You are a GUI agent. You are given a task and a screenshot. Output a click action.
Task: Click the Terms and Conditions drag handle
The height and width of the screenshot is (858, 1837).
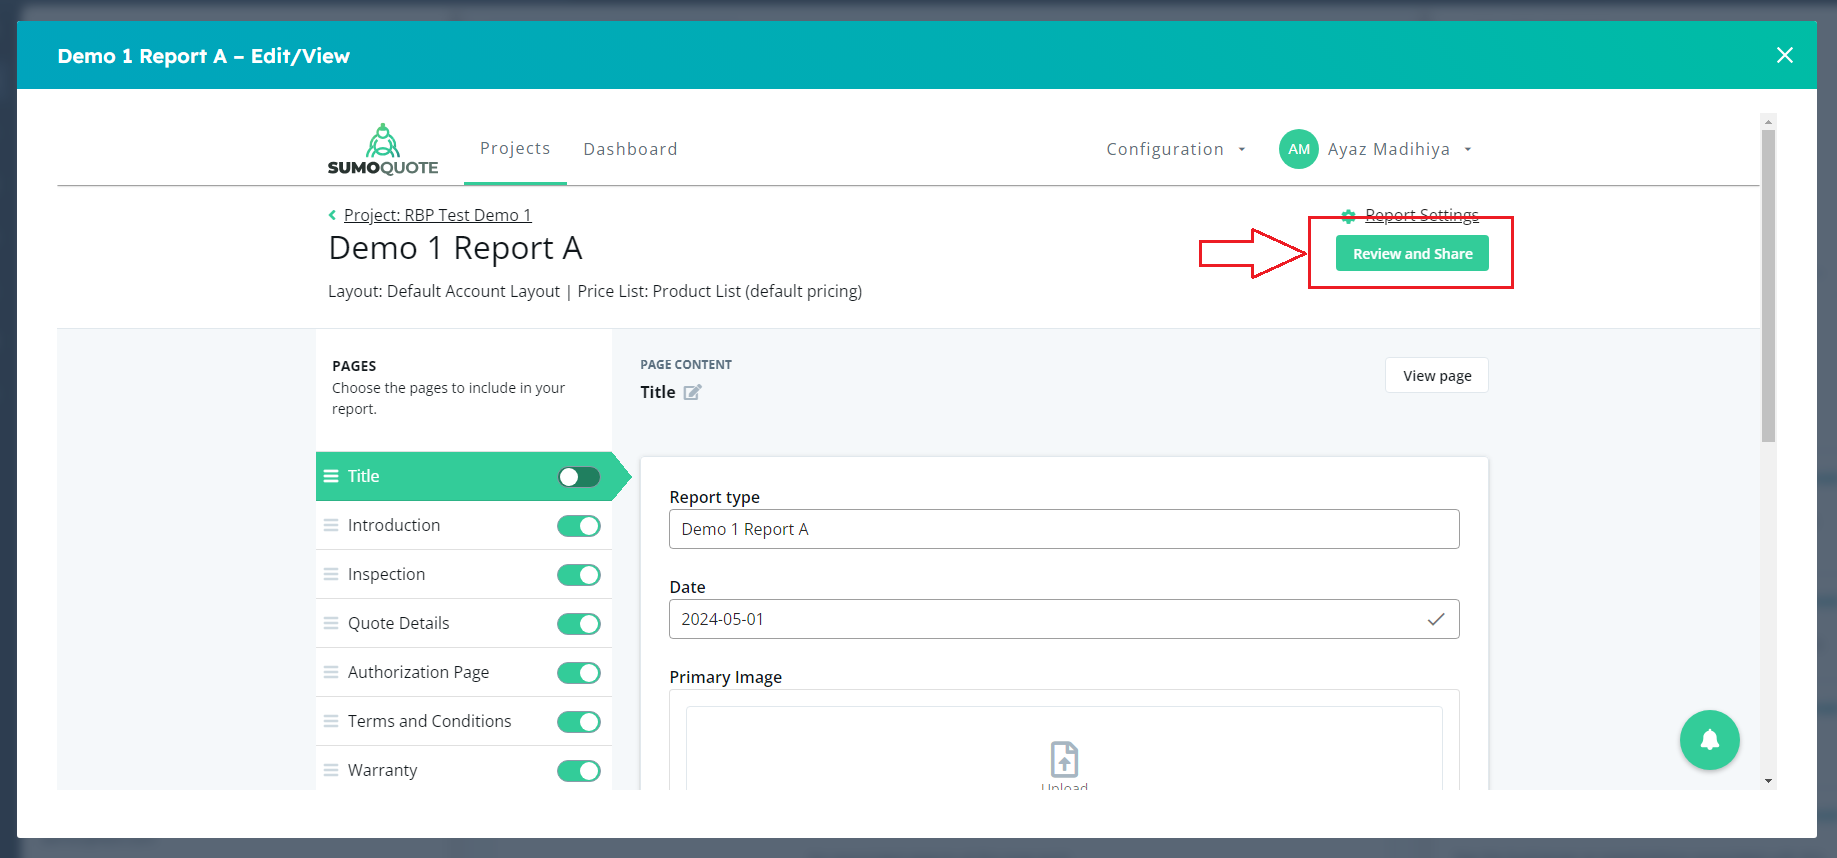click(331, 721)
